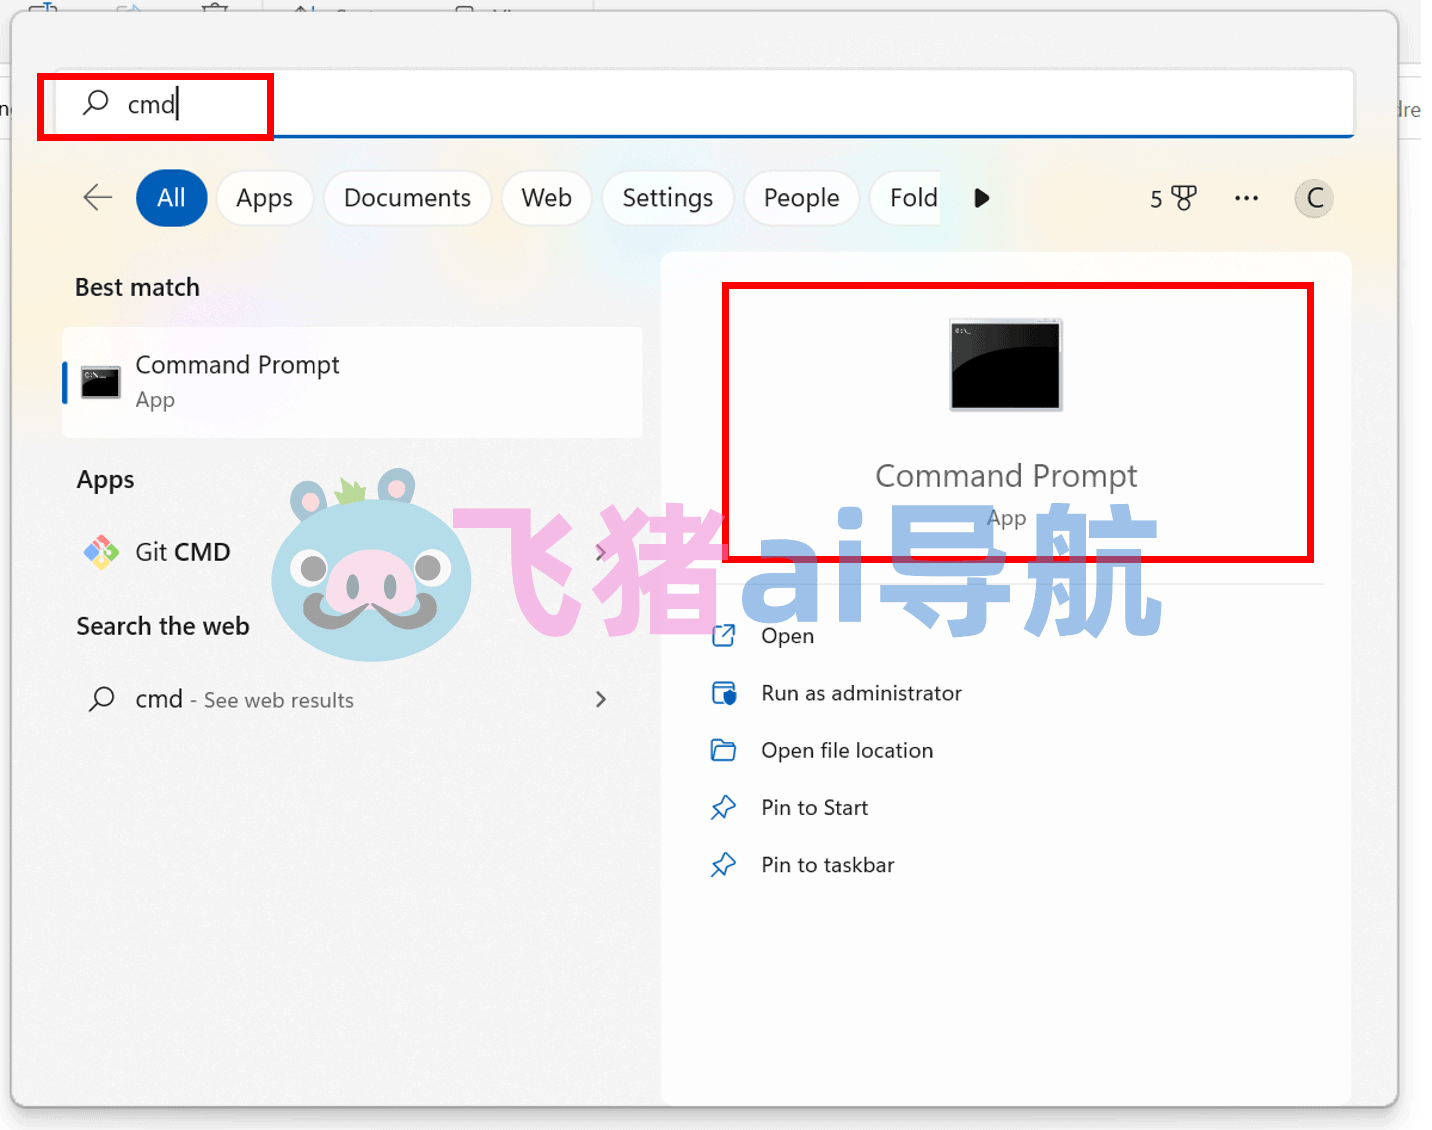The height and width of the screenshot is (1130, 1432).
Task: Switch to the People filter tab
Action: click(800, 198)
